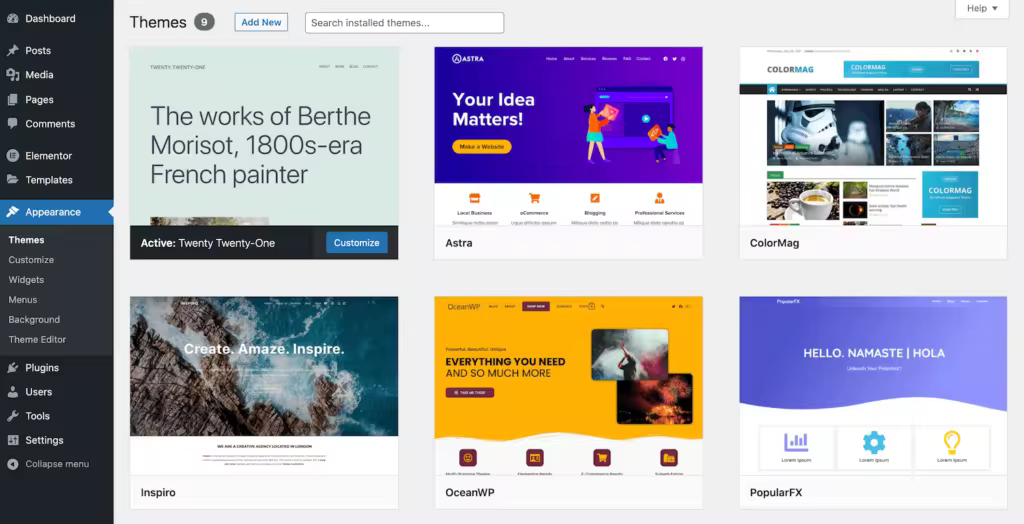Click the Plugins plug icon
The height and width of the screenshot is (524, 1024).
[12, 367]
